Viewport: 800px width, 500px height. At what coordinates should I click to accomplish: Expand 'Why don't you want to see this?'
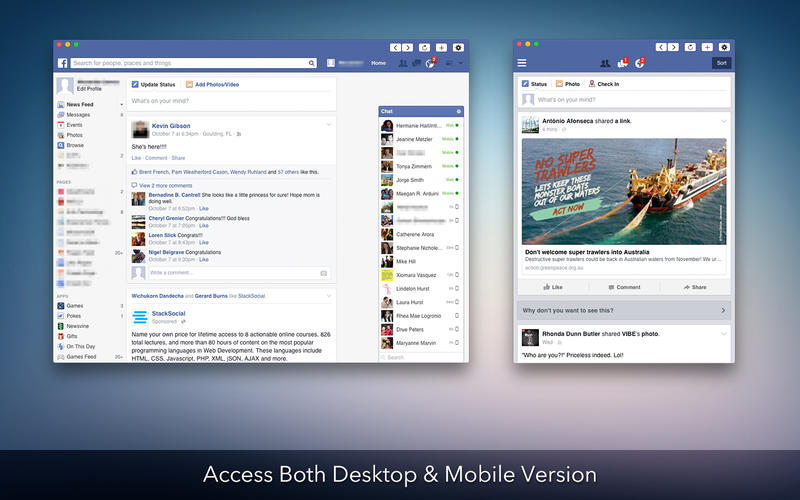tap(624, 310)
